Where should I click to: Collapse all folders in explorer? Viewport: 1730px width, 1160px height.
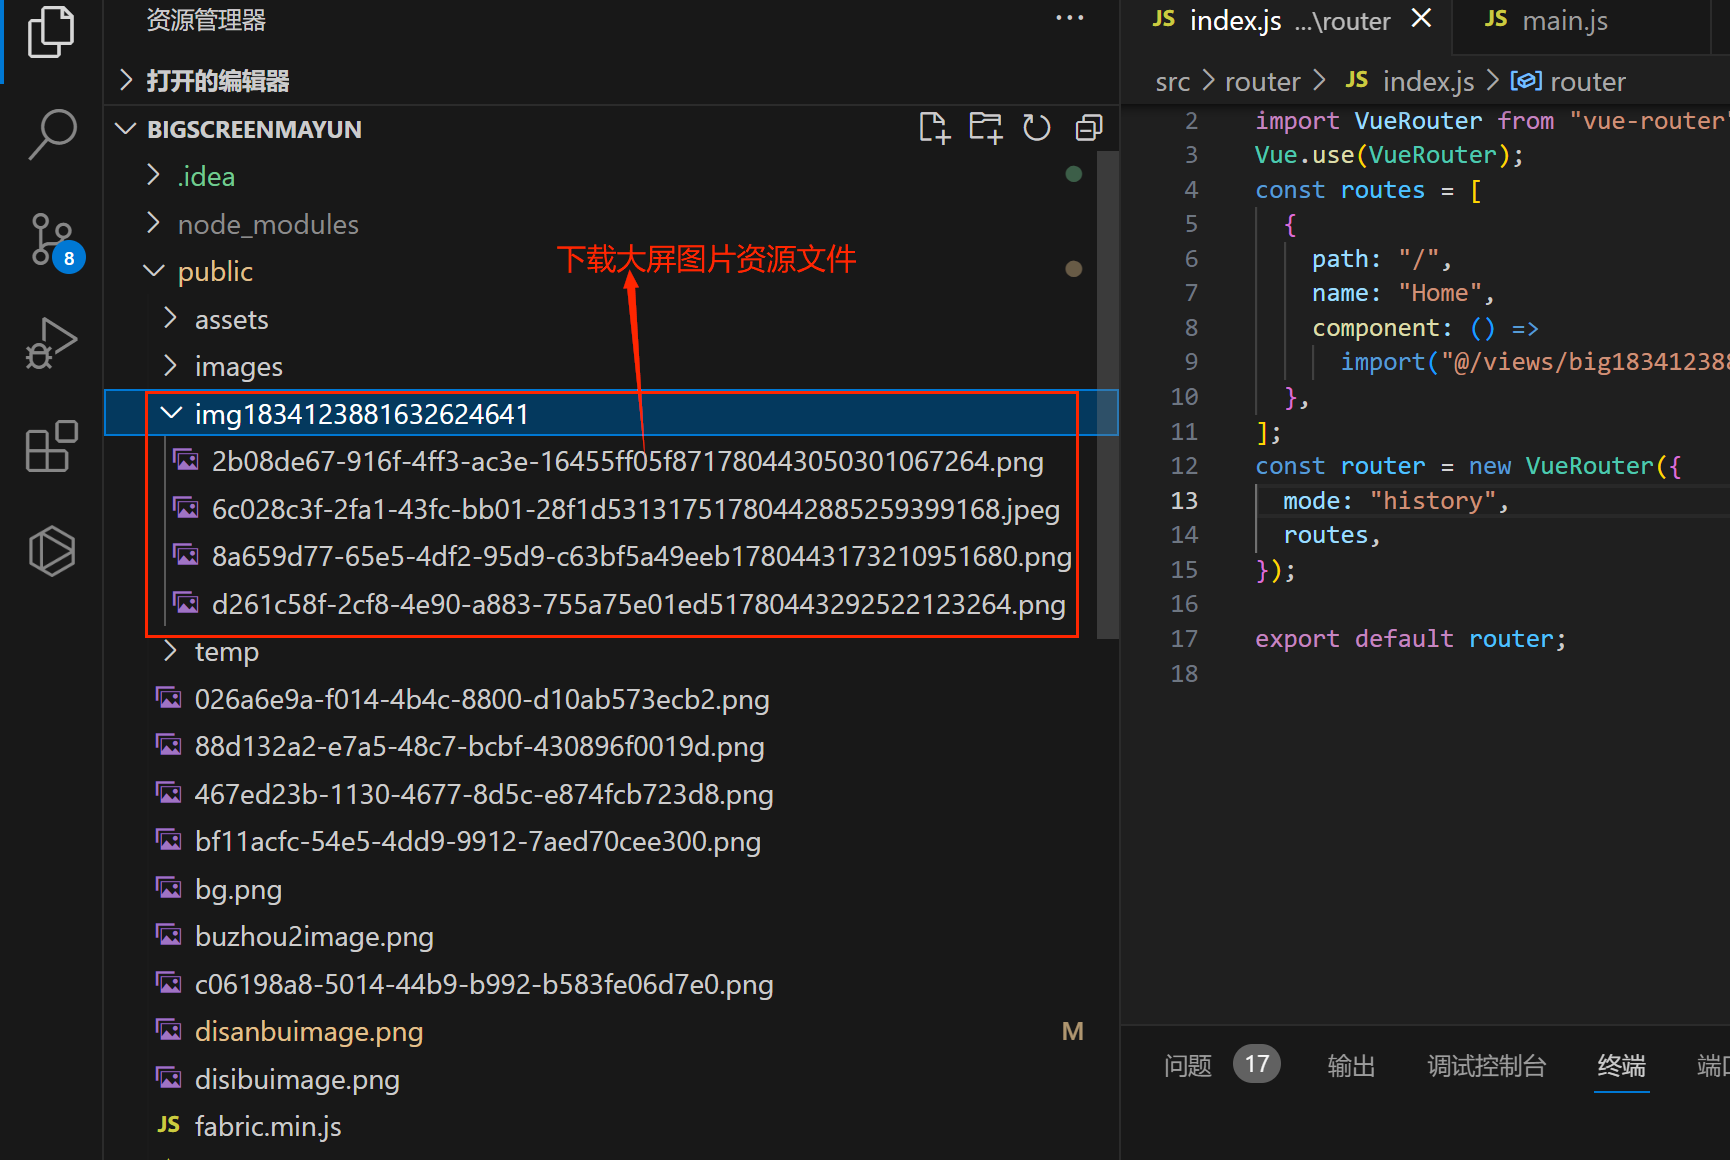point(1088,128)
